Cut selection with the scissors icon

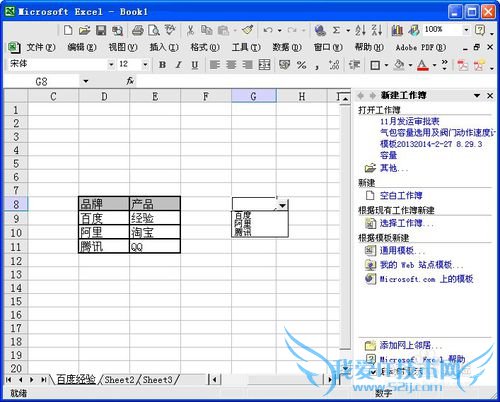pos(190,30)
